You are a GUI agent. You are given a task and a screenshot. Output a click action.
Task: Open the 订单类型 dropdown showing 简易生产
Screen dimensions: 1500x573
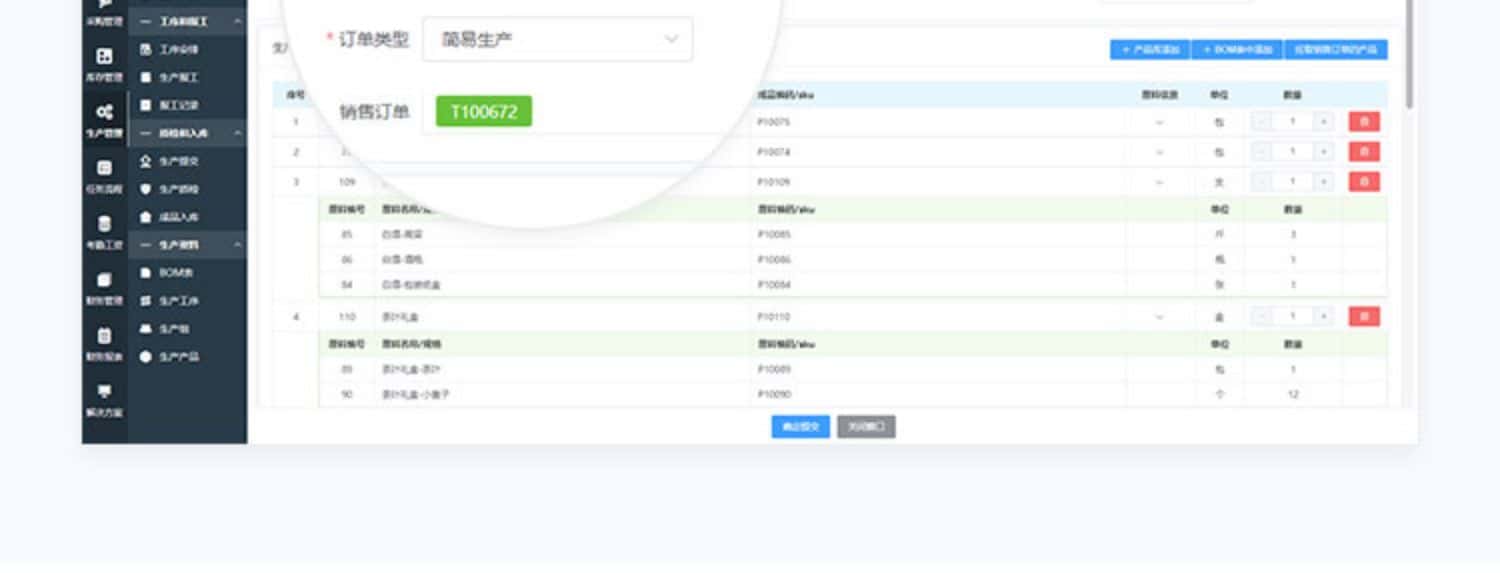tap(557, 40)
